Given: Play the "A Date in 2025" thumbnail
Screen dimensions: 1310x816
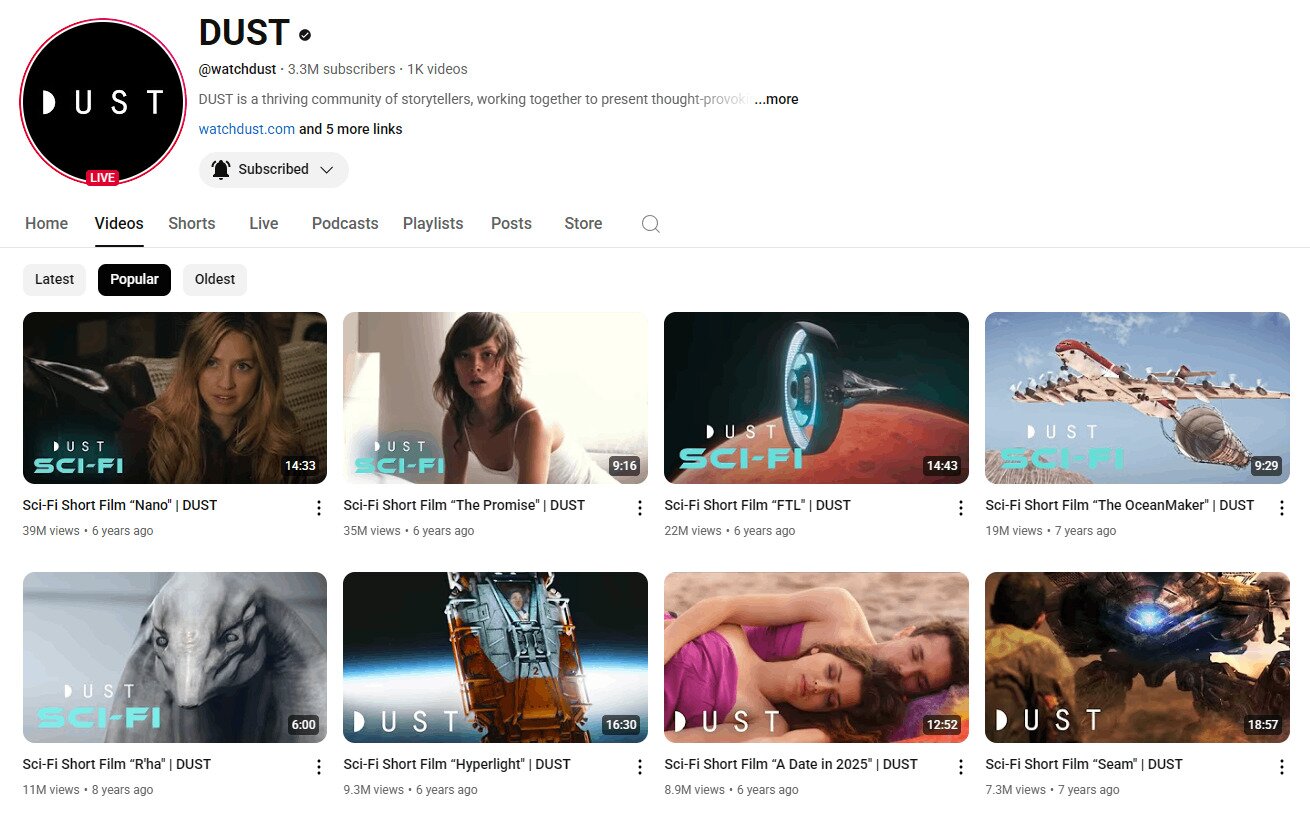Looking at the screenshot, I should 816,657.
